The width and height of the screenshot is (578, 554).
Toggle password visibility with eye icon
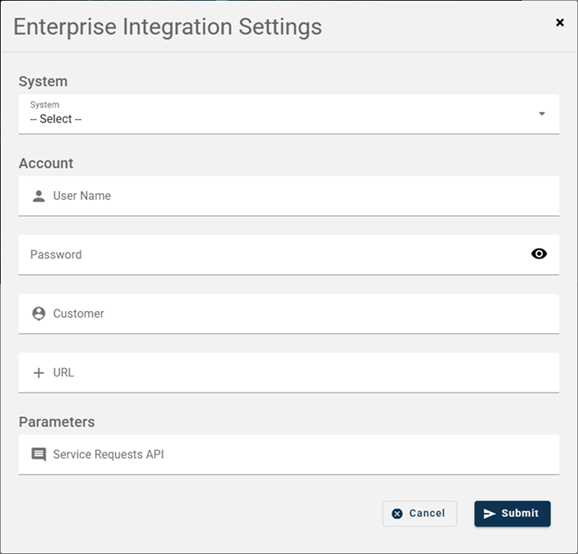pyautogui.click(x=539, y=254)
